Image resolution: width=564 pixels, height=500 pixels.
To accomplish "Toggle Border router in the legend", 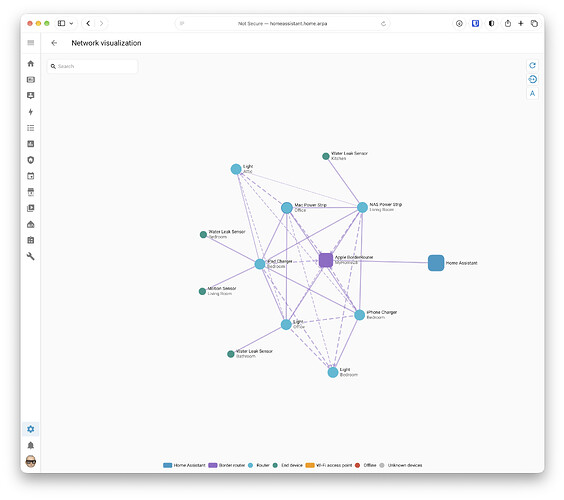I will pos(227,465).
